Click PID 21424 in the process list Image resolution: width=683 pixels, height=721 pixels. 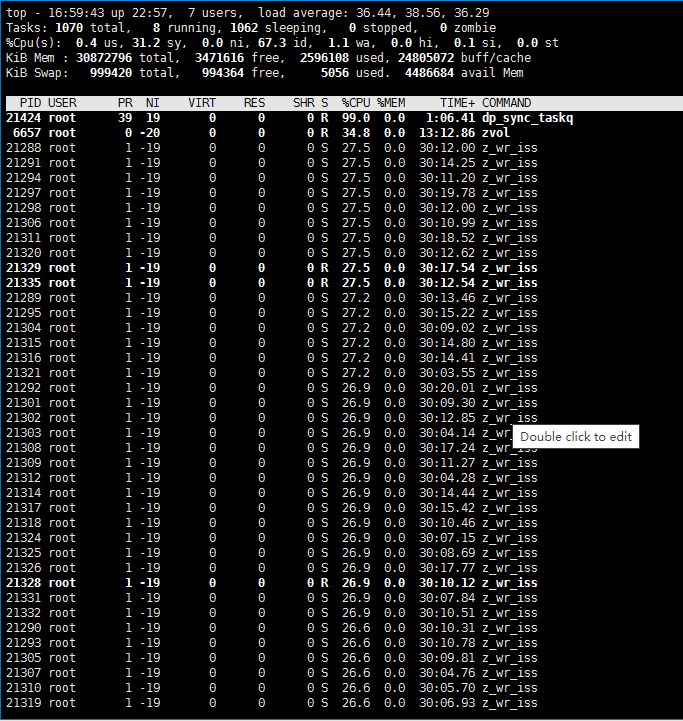tap(23, 118)
